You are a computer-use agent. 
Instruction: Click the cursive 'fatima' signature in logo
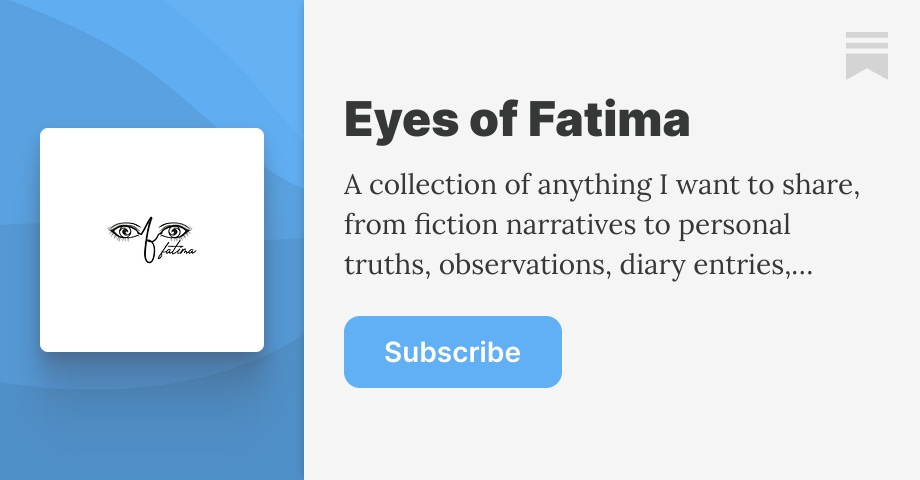[177, 250]
